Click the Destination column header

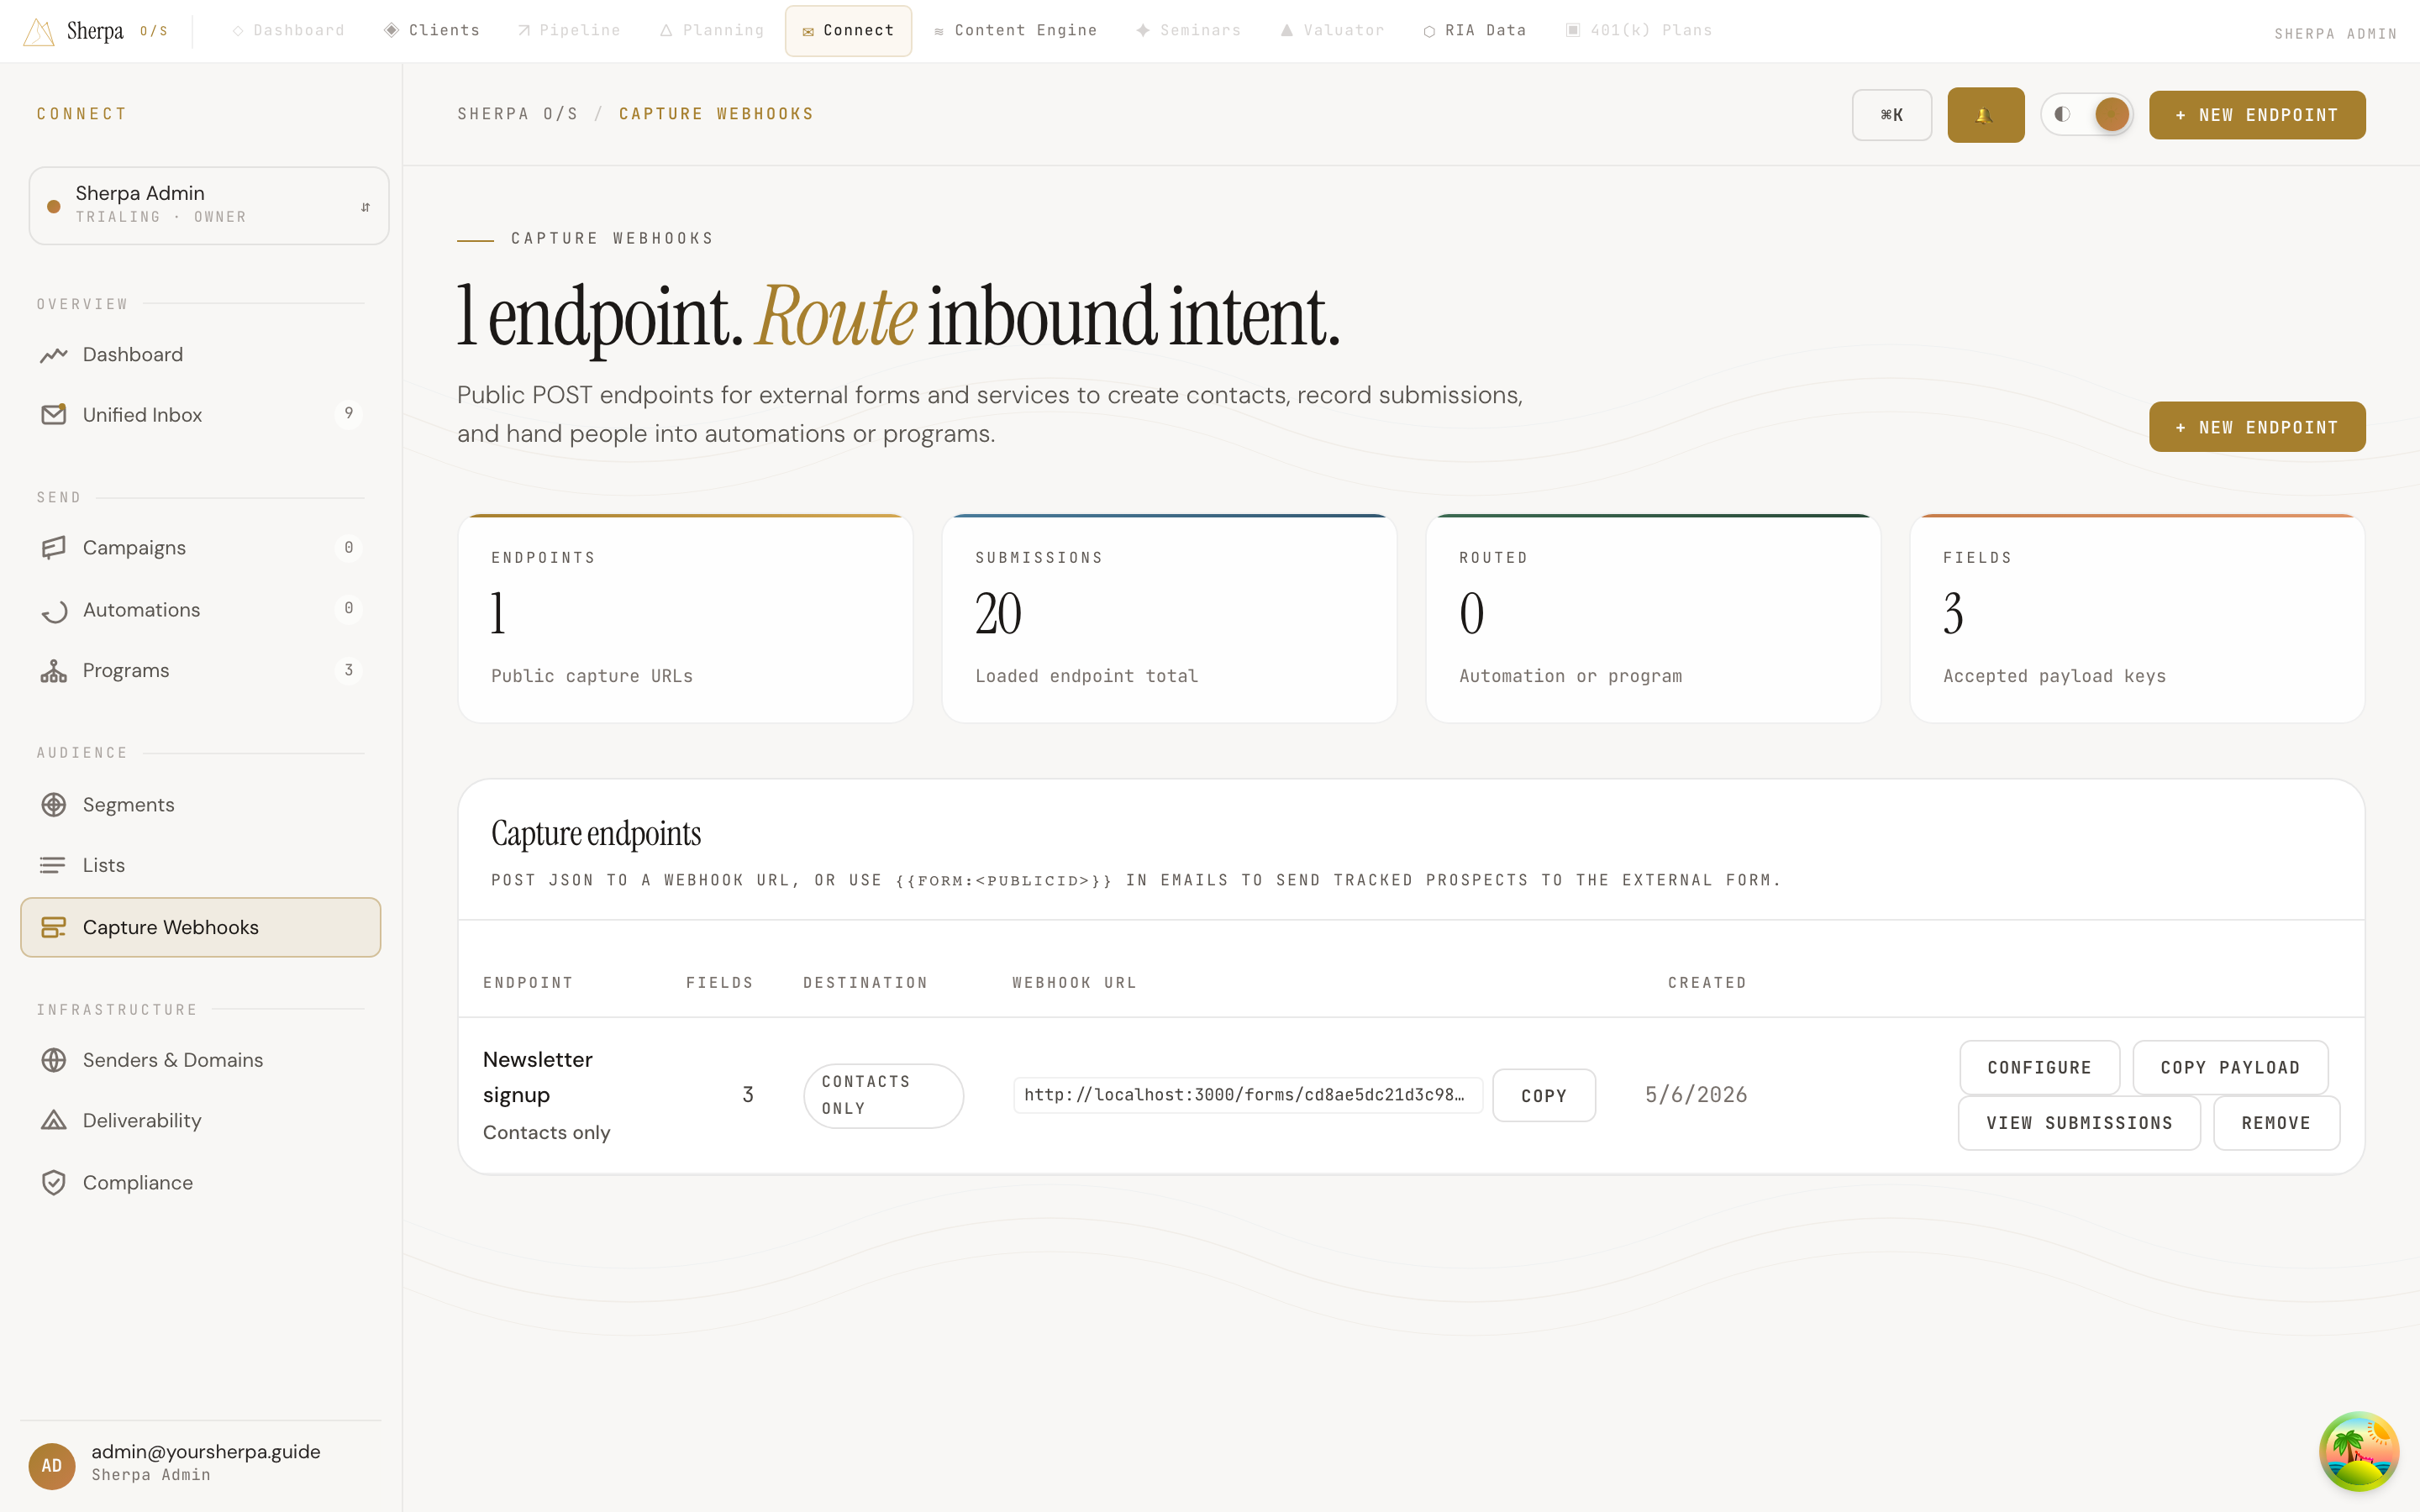865,983
